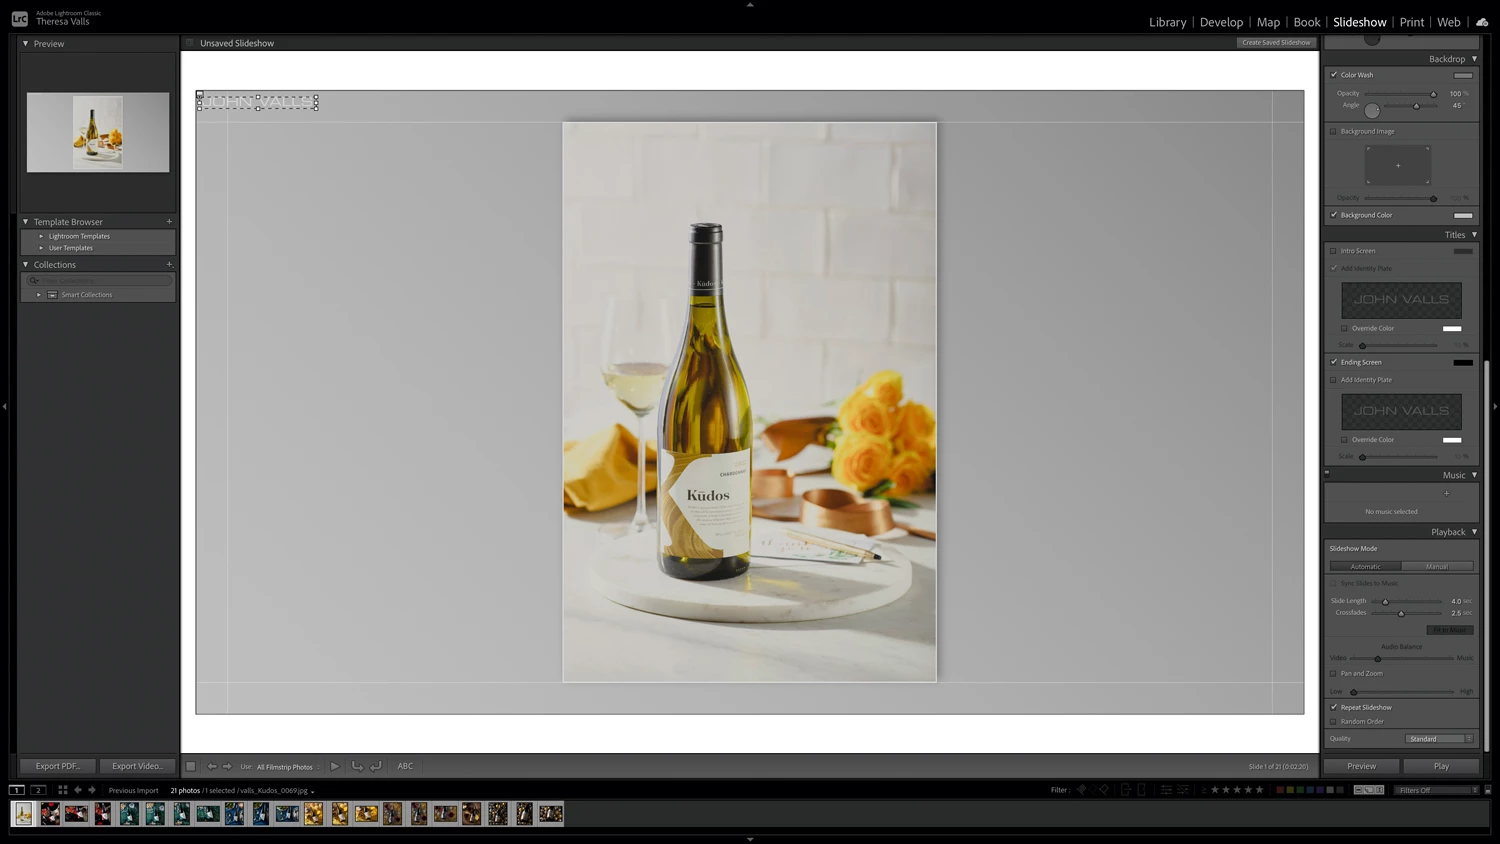
Task: Open grid view from filmstrip icon
Action: [x=62, y=790]
